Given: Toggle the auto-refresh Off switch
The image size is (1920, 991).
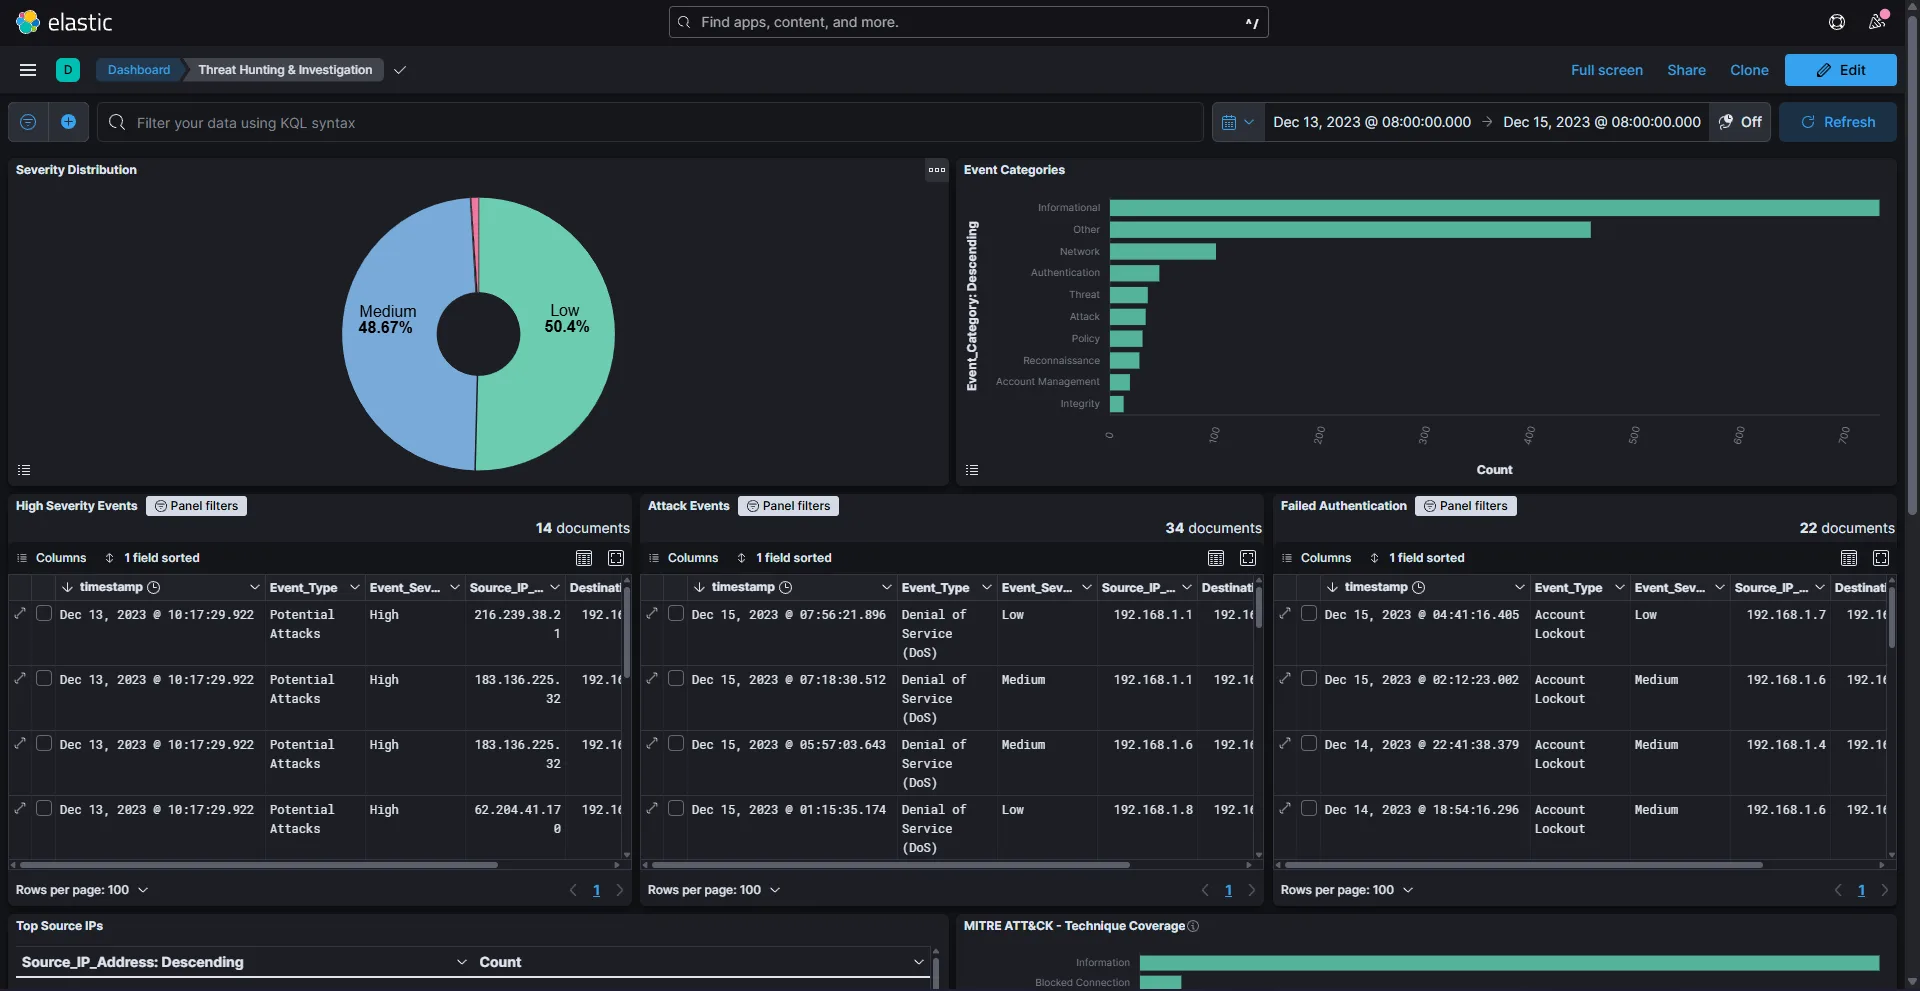Looking at the screenshot, I should 1740,121.
